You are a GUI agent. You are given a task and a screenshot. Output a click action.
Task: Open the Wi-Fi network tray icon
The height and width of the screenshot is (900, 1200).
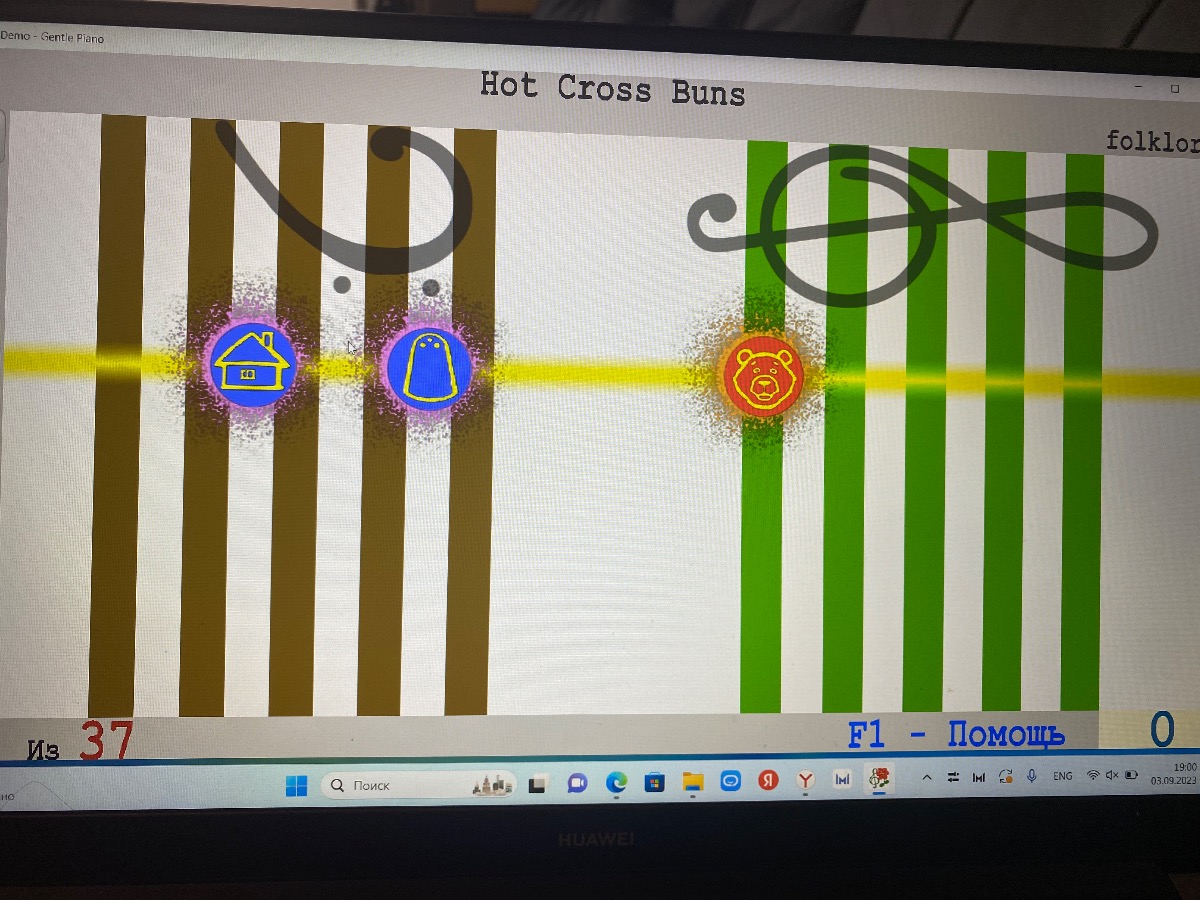(x=1093, y=775)
